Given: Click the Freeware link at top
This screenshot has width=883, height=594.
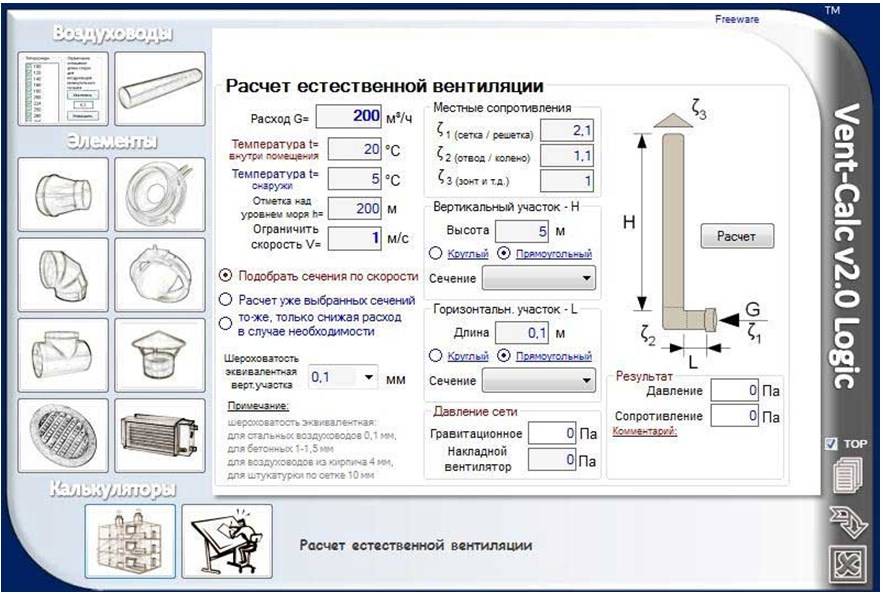Looking at the screenshot, I should (736, 19).
